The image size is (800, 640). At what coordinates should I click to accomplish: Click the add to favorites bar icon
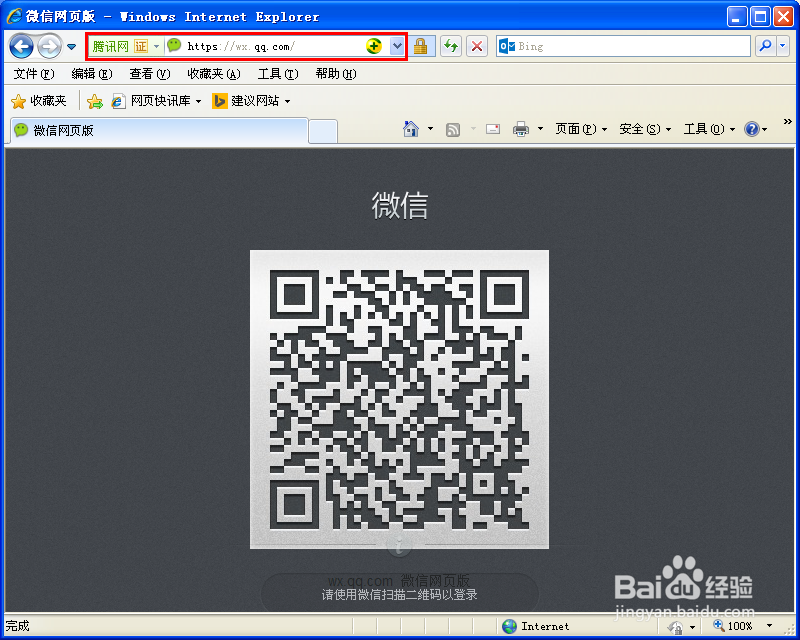coord(94,102)
